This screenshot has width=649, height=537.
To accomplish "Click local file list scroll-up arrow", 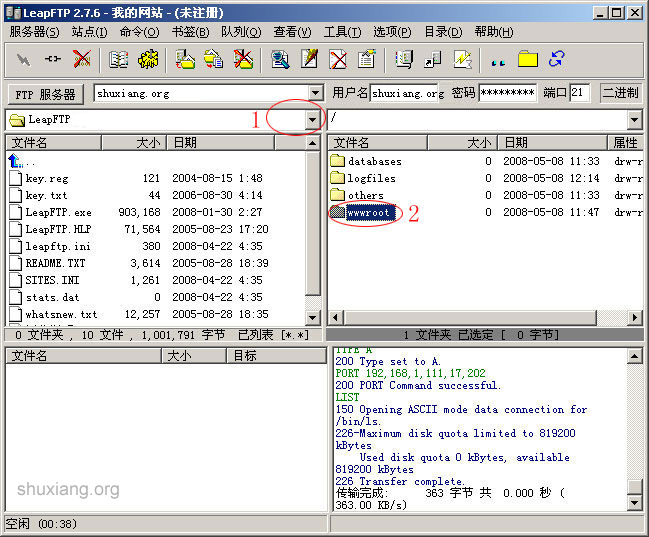I will pyautogui.click(x=312, y=143).
